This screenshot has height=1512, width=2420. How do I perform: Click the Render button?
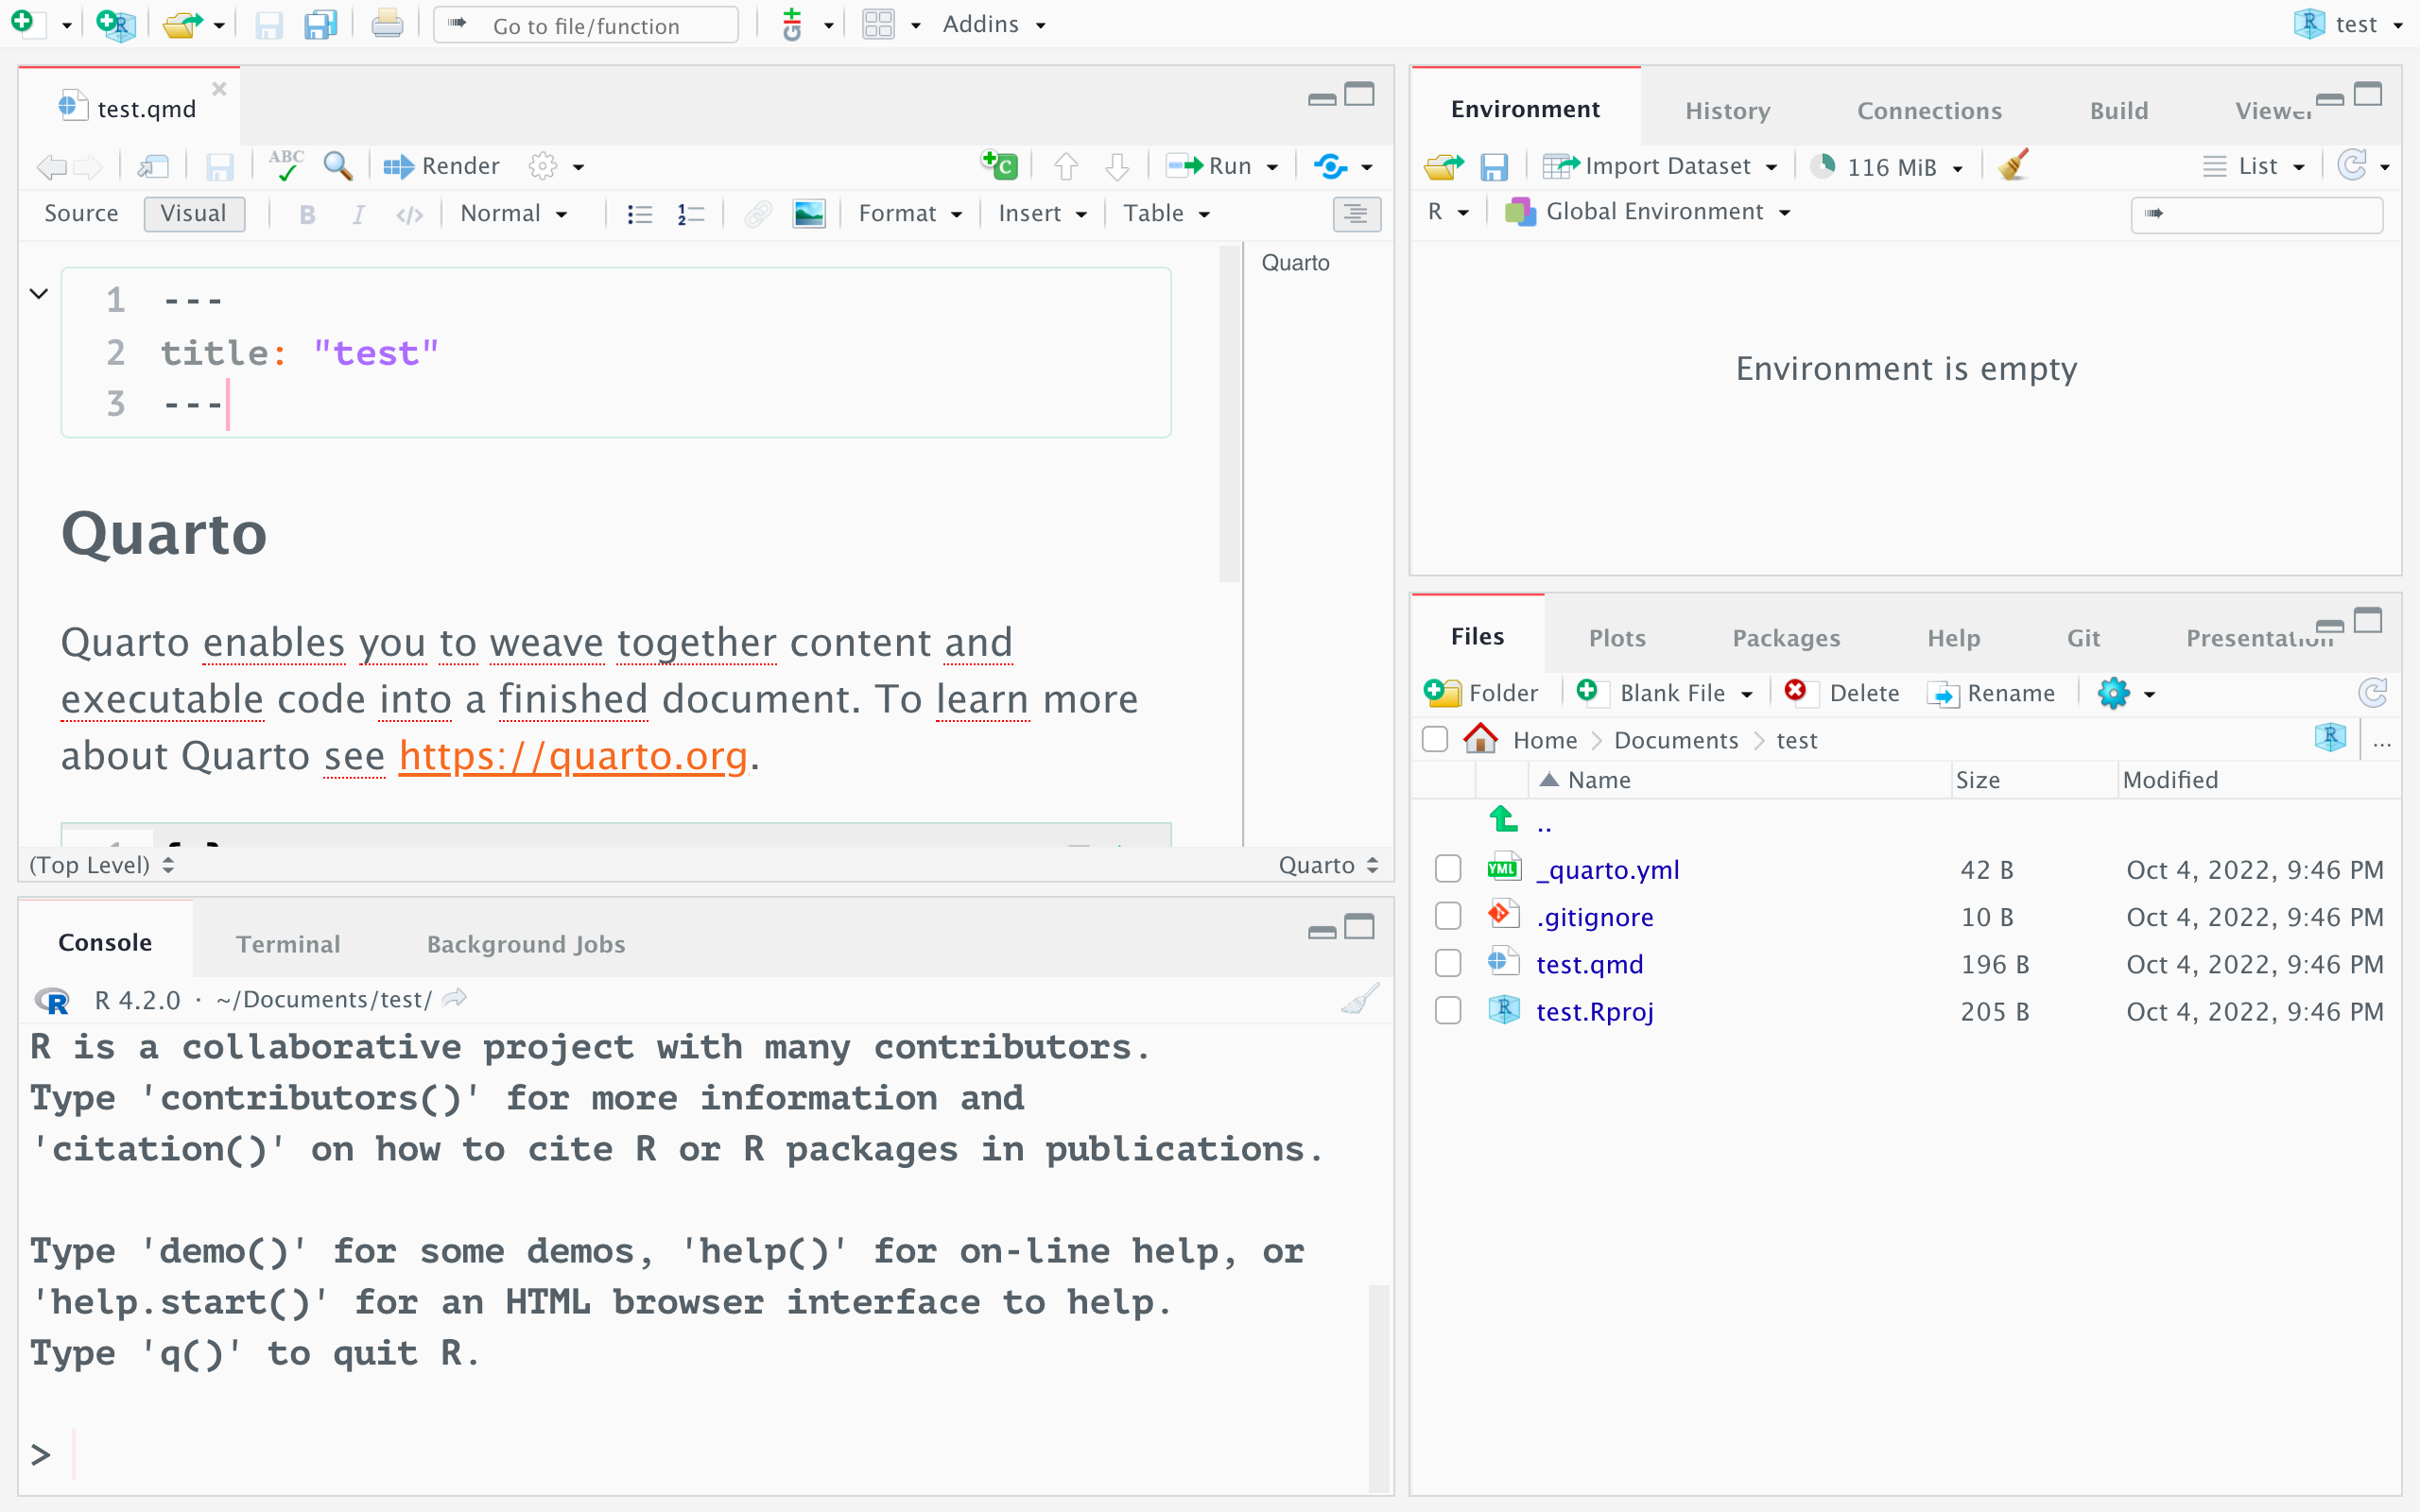point(442,166)
